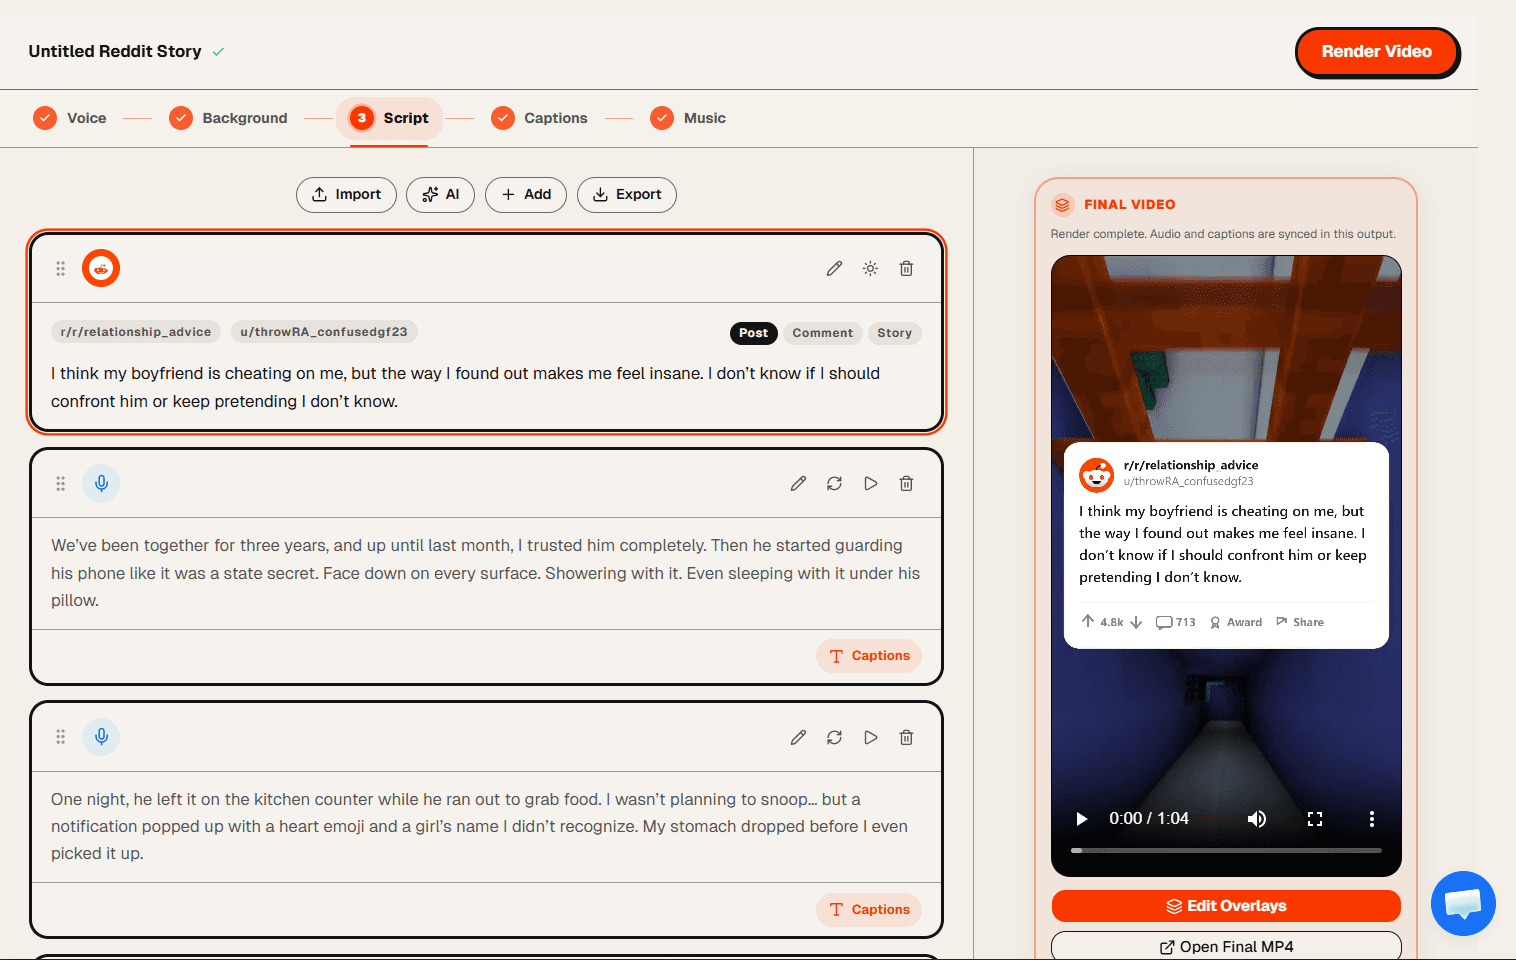Click the Render Video button
Screen dimensions: 1516x960
[1377, 51]
